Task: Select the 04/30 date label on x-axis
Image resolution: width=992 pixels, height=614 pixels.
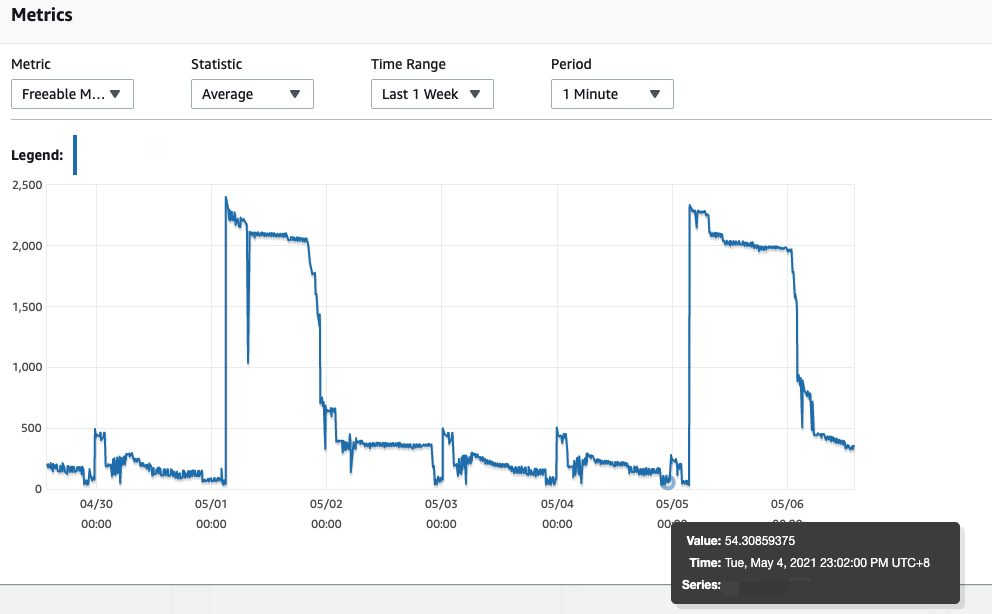Action: pyautogui.click(x=96, y=505)
